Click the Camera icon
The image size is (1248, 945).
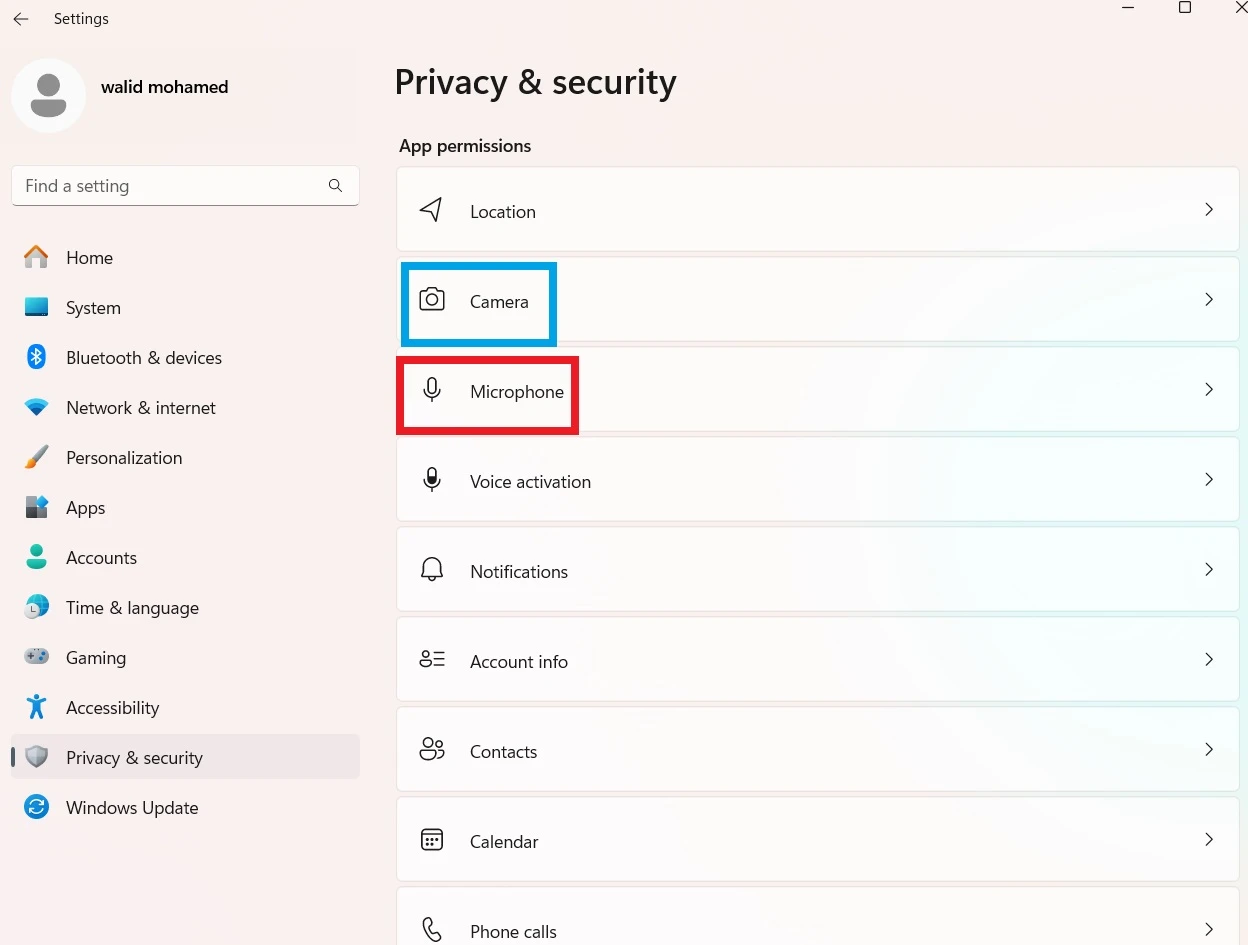pos(432,300)
